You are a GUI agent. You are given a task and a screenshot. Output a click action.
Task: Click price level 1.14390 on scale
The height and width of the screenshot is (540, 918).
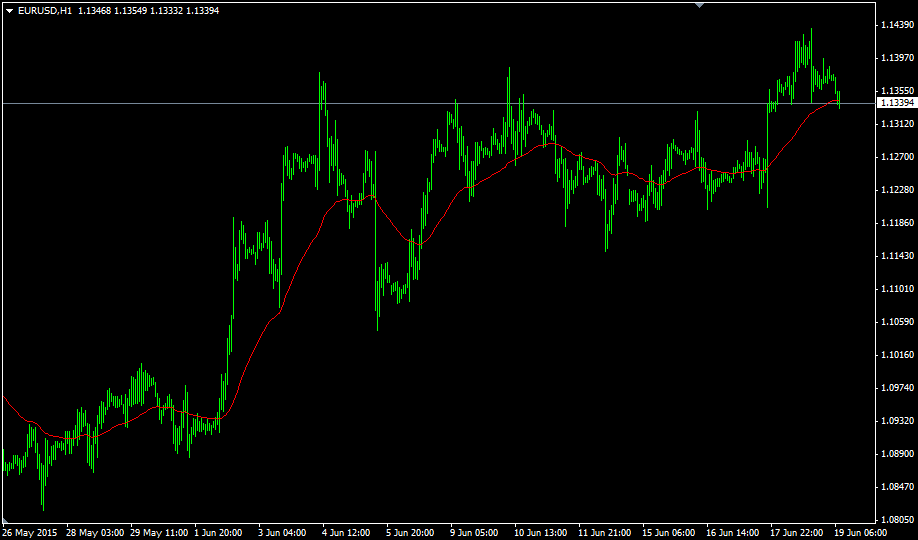pos(898,25)
